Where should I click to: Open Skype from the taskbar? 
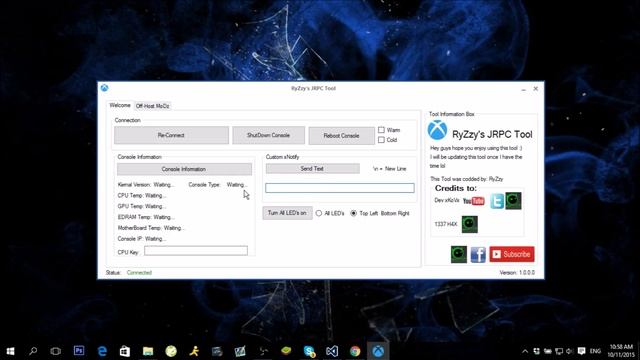[309, 351]
